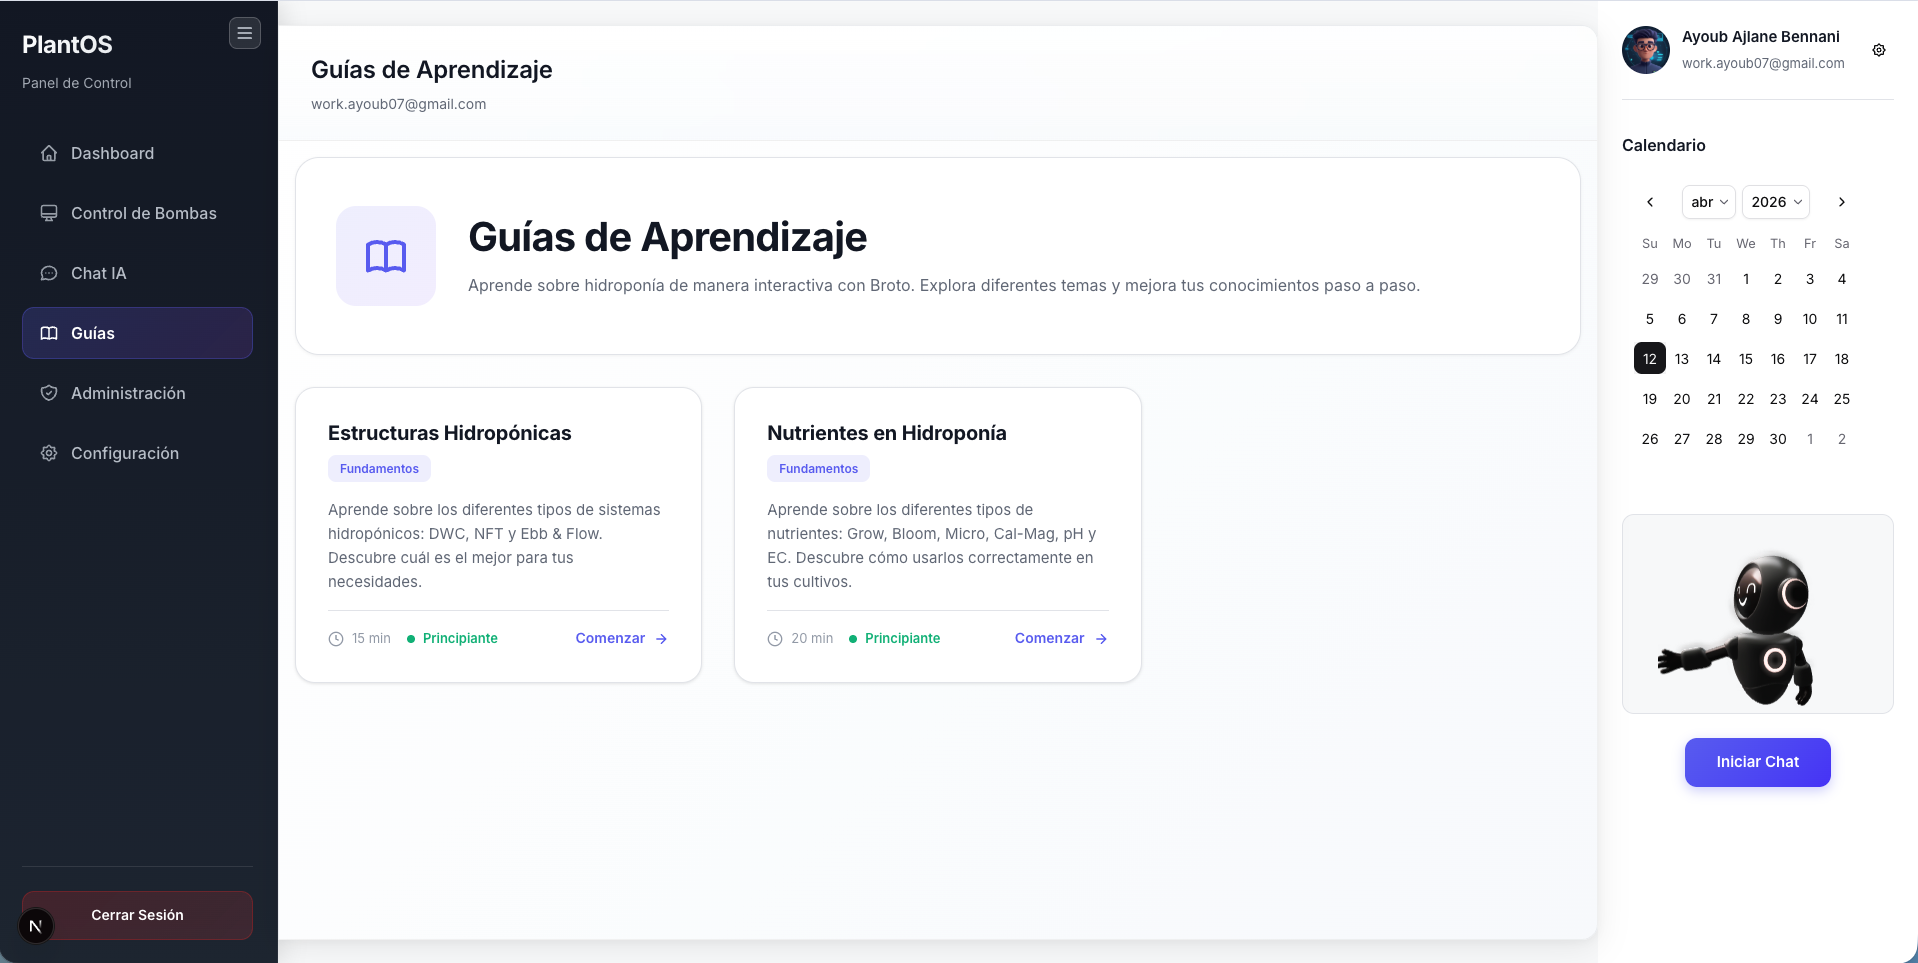Switch to the Guías section in the sidebar
This screenshot has height=963, width=1918.
coord(92,333)
